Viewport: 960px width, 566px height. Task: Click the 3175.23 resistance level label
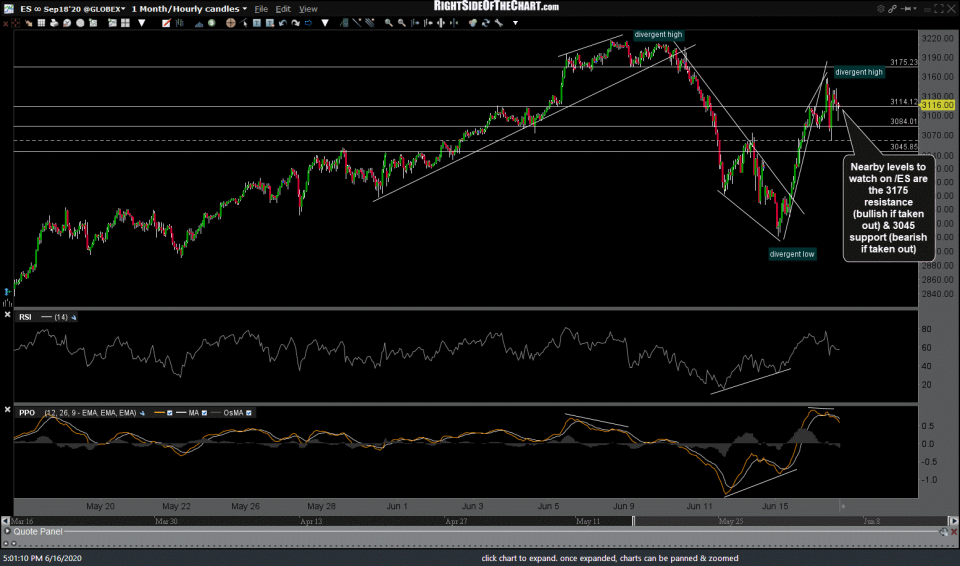click(x=904, y=62)
